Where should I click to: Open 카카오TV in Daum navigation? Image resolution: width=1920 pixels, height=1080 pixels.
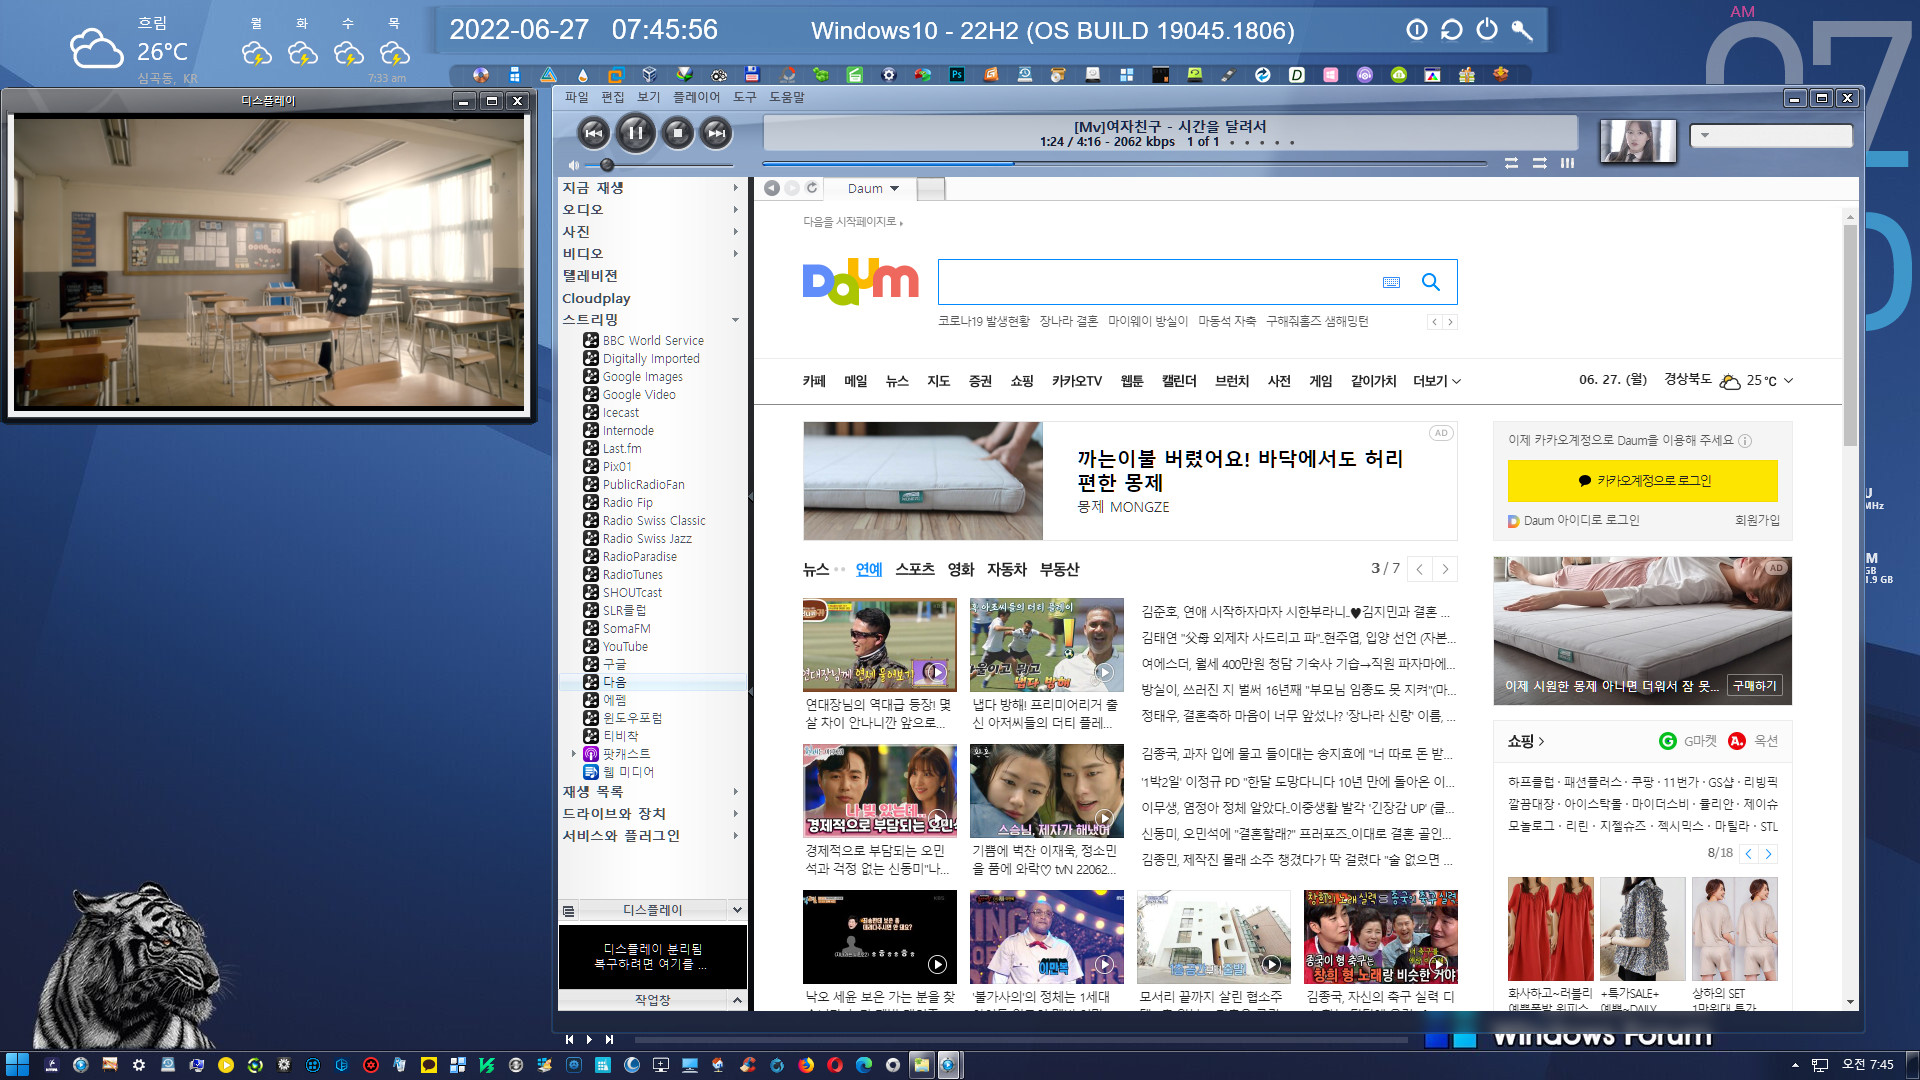tap(1077, 381)
